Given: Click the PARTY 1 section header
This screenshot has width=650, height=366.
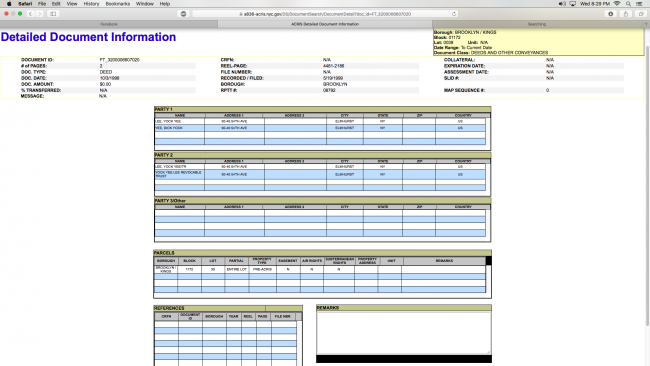Looking at the screenshot, I should [x=163, y=109].
